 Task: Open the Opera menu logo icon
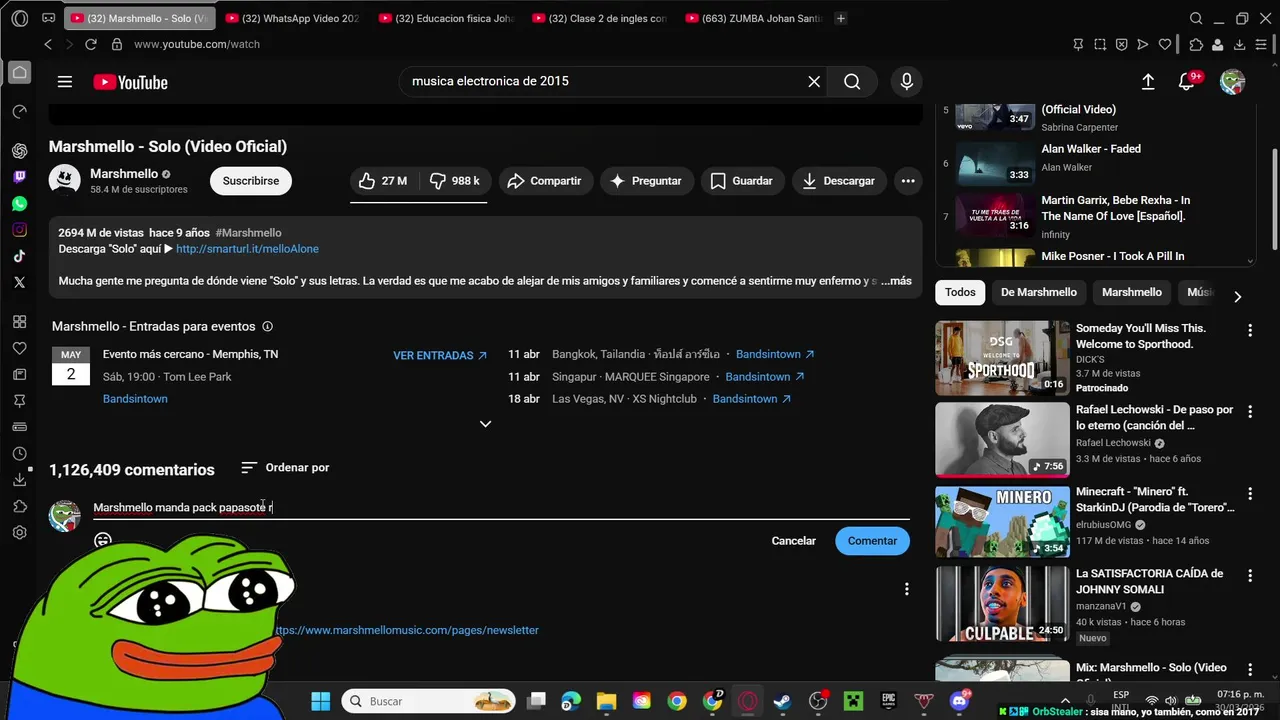pyautogui.click(x=19, y=18)
